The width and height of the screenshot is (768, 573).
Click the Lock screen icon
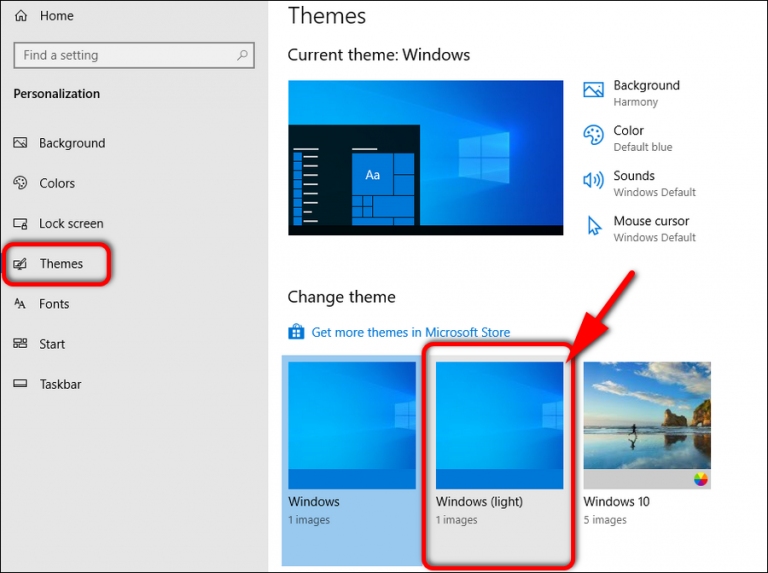click(20, 223)
